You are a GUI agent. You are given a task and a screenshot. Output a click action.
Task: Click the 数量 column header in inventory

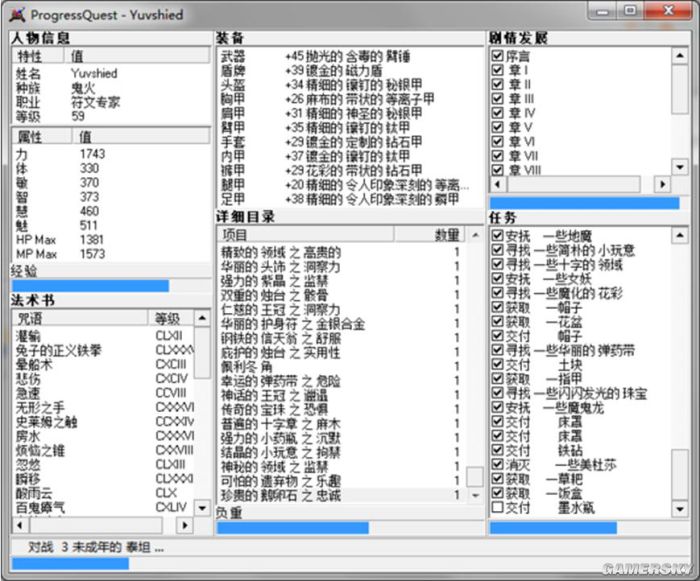tap(430, 234)
